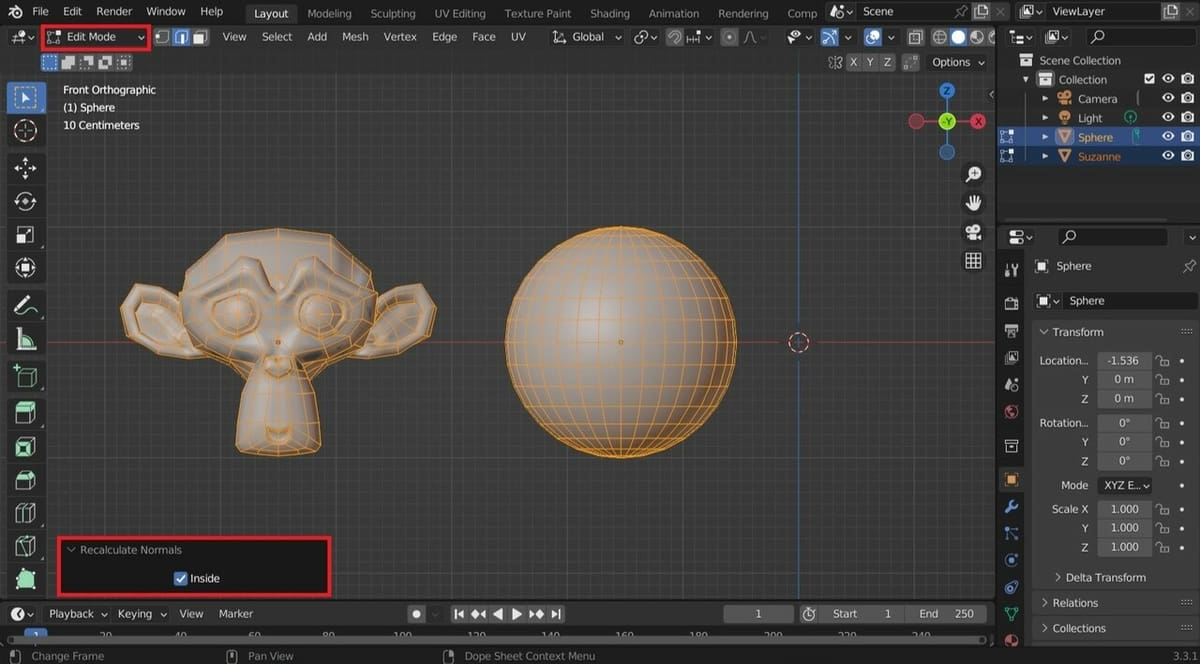The width and height of the screenshot is (1200, 664).
Task: Click the pan view hand icon
Action: pos(973,204)
